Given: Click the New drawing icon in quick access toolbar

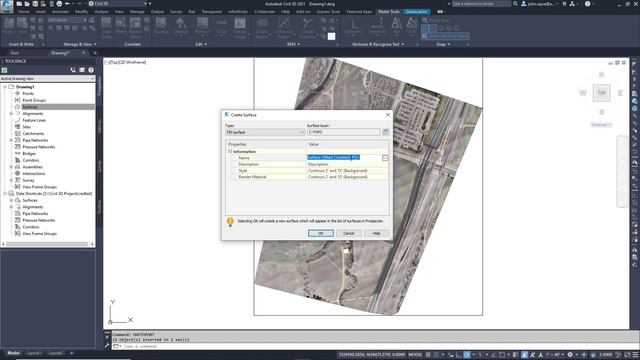Looking at the screenshot, I should tap(19, 4).
